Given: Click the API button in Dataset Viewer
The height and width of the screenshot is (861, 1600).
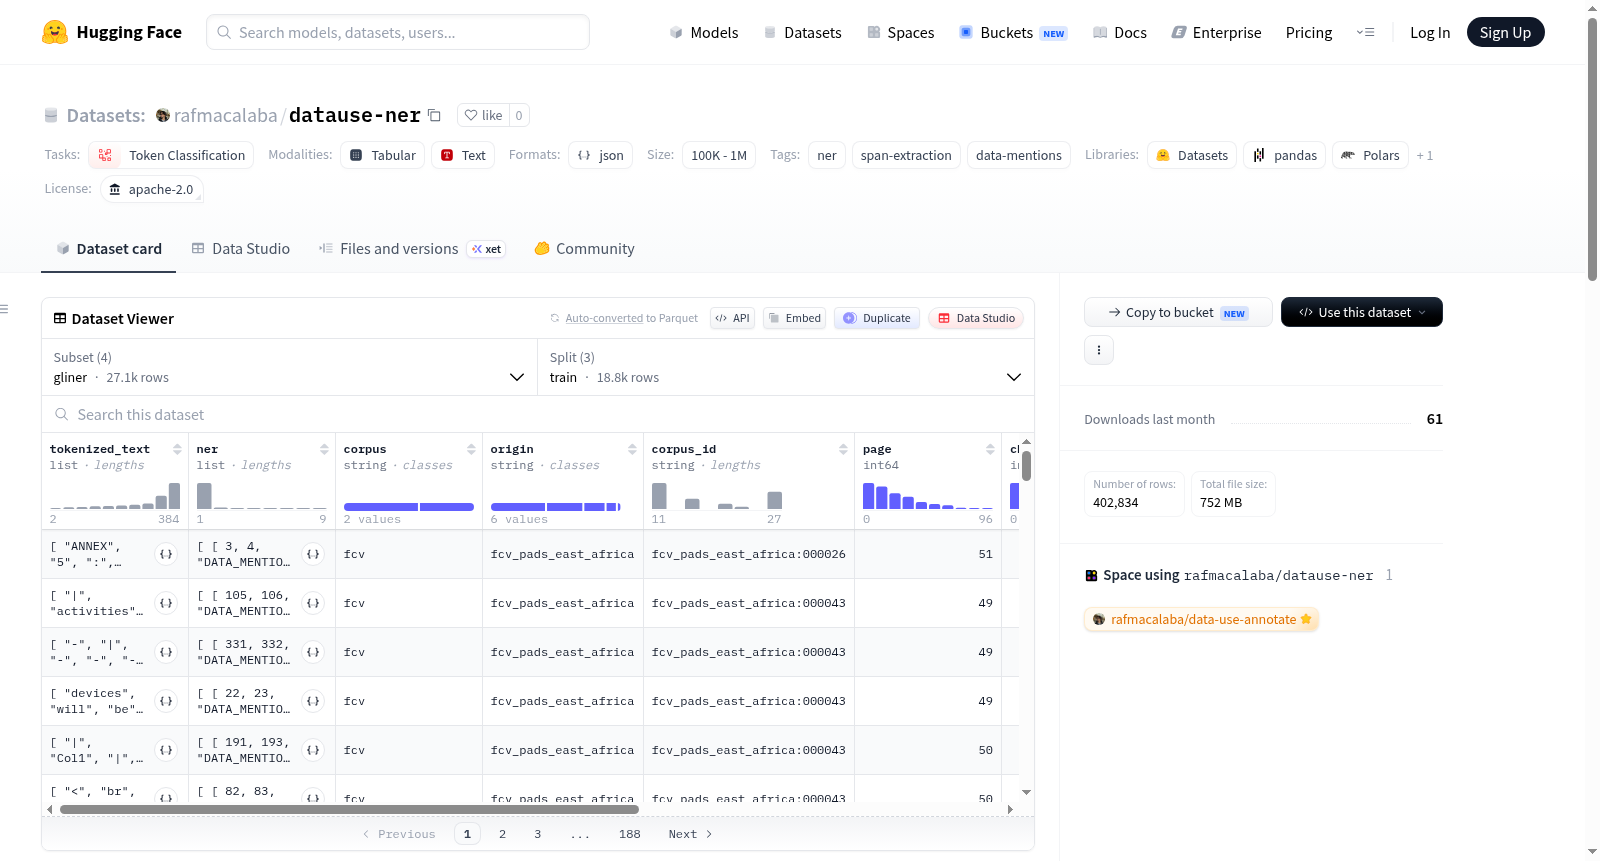Looking at the screenshot, I should [732, 318].
